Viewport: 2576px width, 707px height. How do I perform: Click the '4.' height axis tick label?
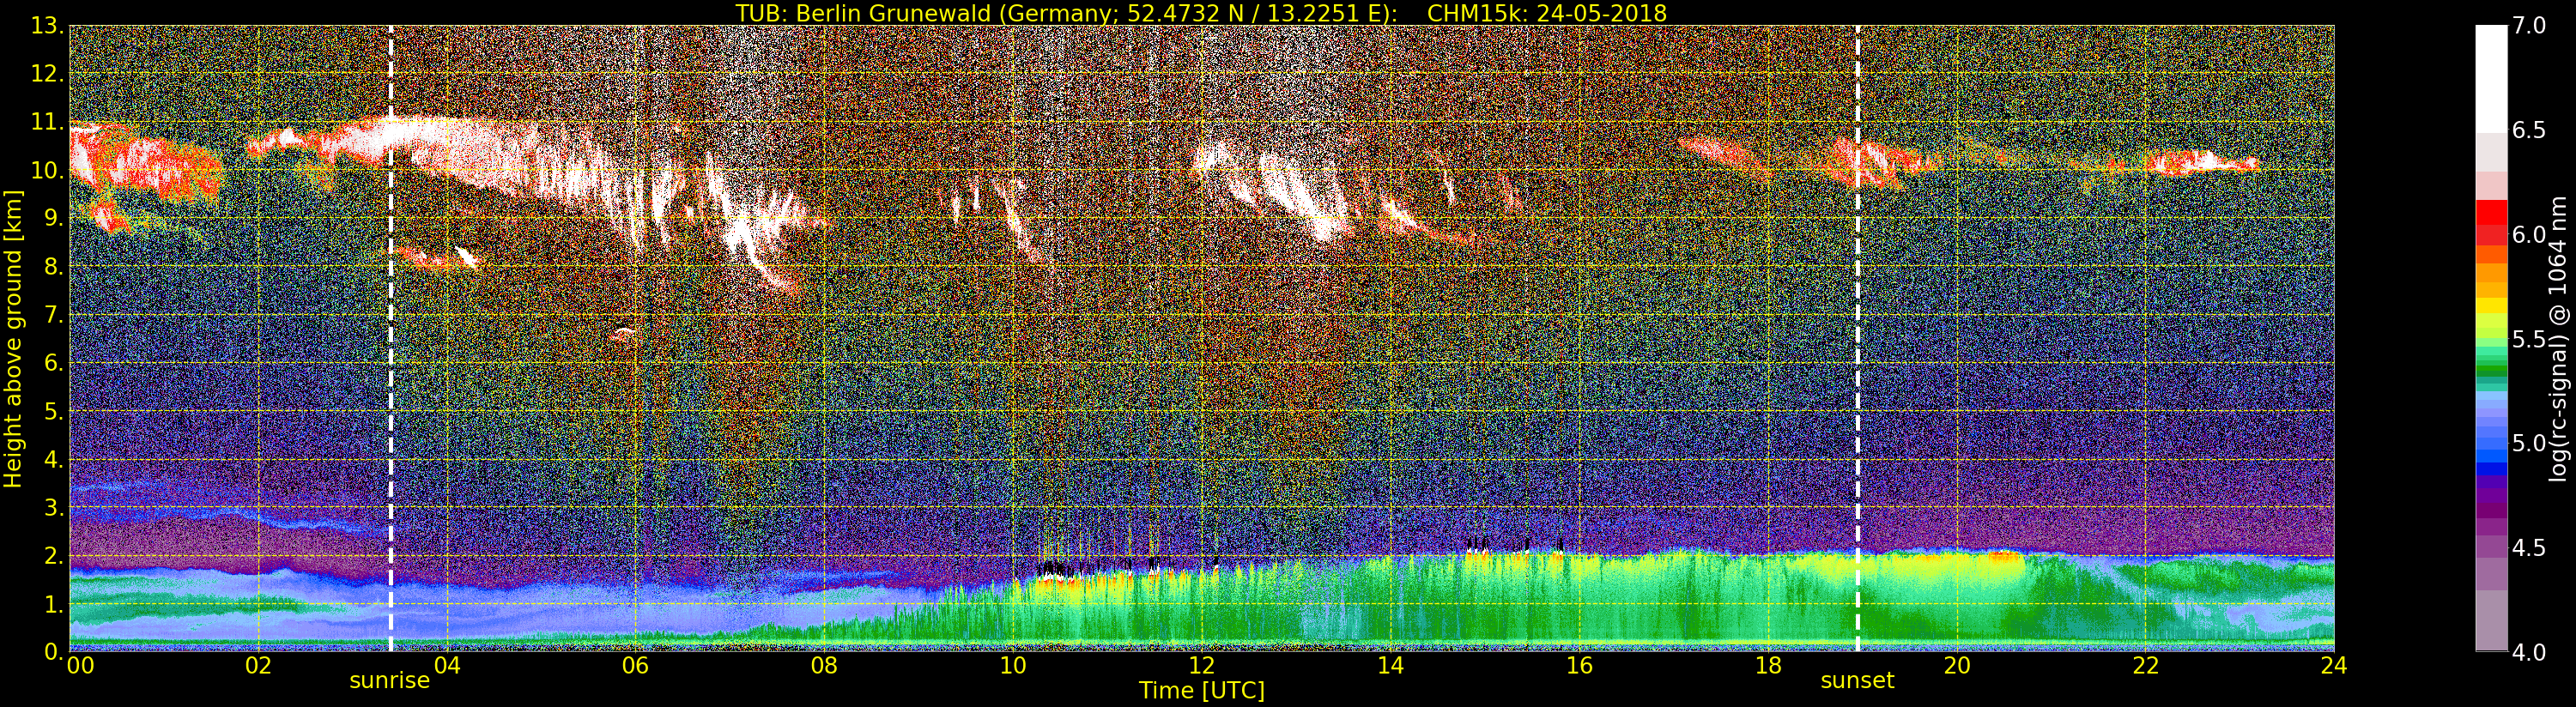point(54,459)
